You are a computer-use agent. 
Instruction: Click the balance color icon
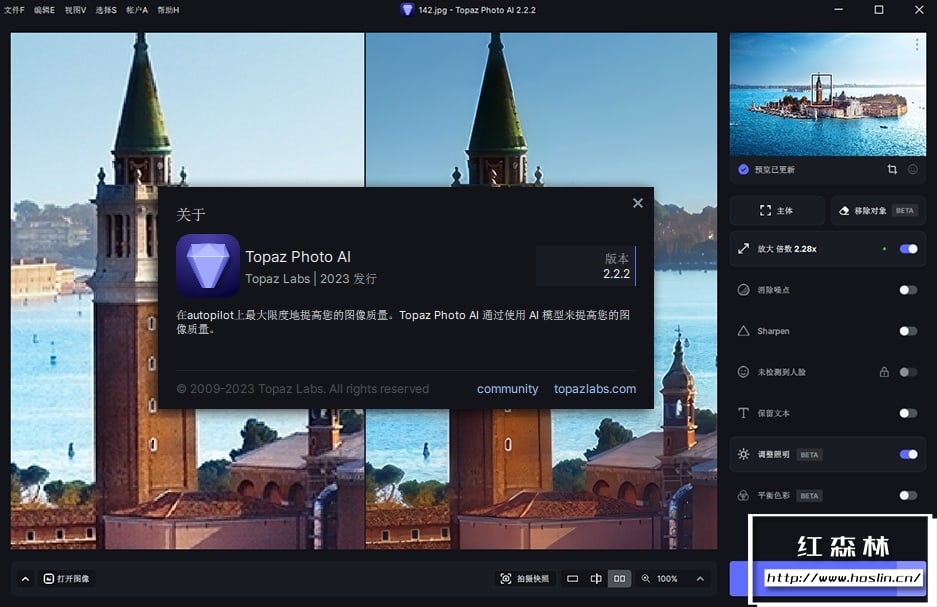(743, 495)
